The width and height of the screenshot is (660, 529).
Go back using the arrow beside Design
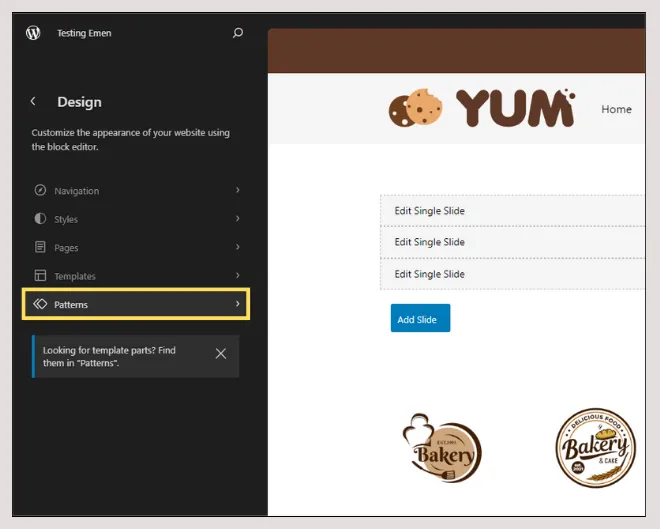pos(33,101)
